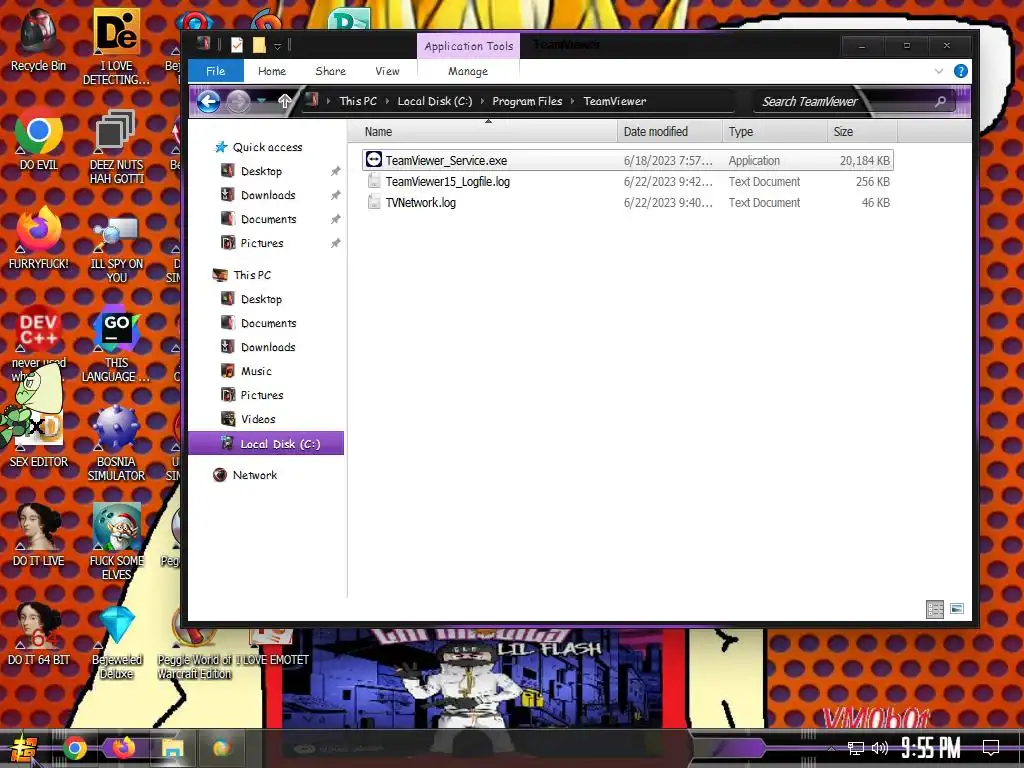Expand breadcrumb arrow after Program Files
This screenshot has width=1024, height=768.
573,101
